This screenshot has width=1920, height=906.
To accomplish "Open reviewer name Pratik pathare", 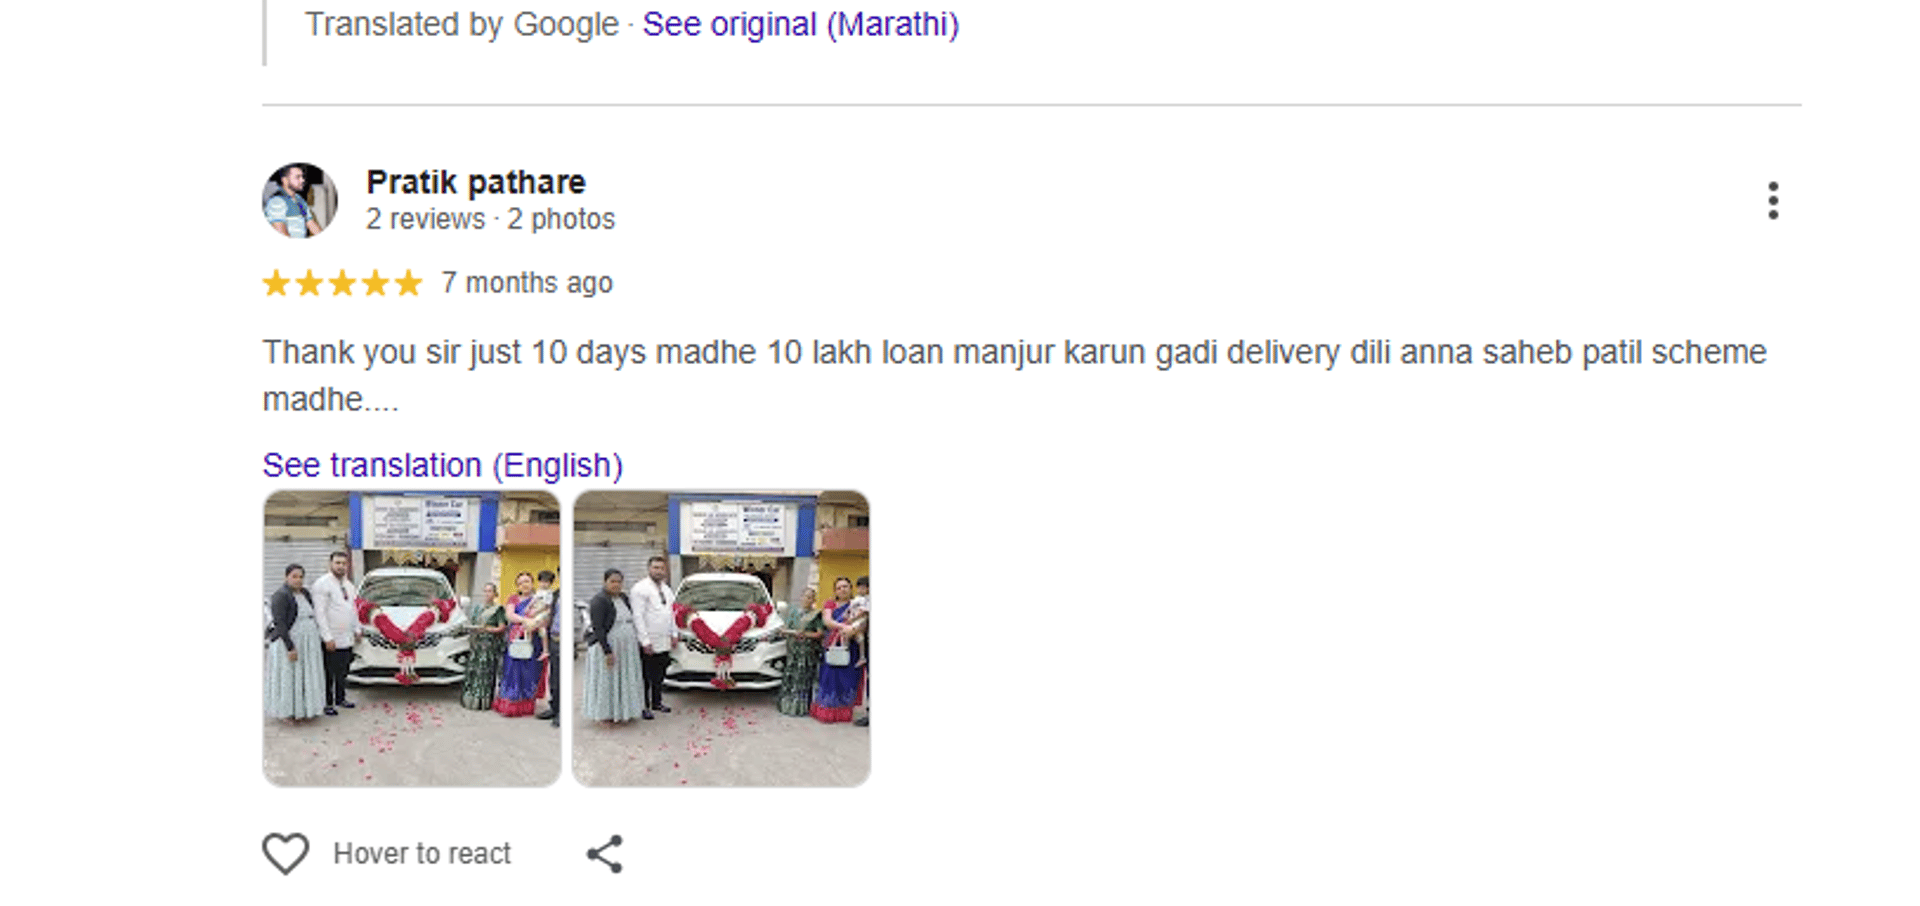I will [x=476, y=182].
